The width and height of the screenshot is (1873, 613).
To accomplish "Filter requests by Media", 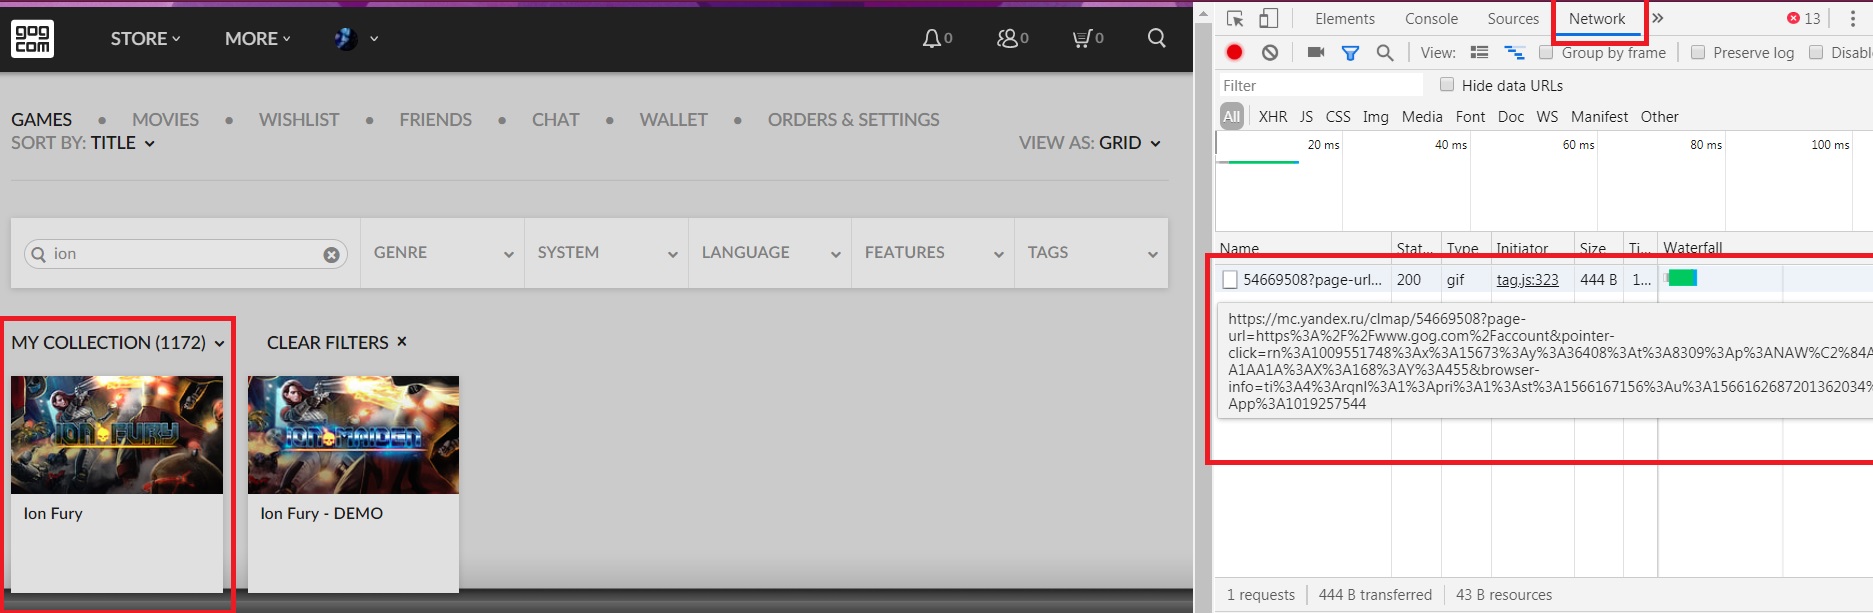I will pyautogui.click(x=1422, y=117).
